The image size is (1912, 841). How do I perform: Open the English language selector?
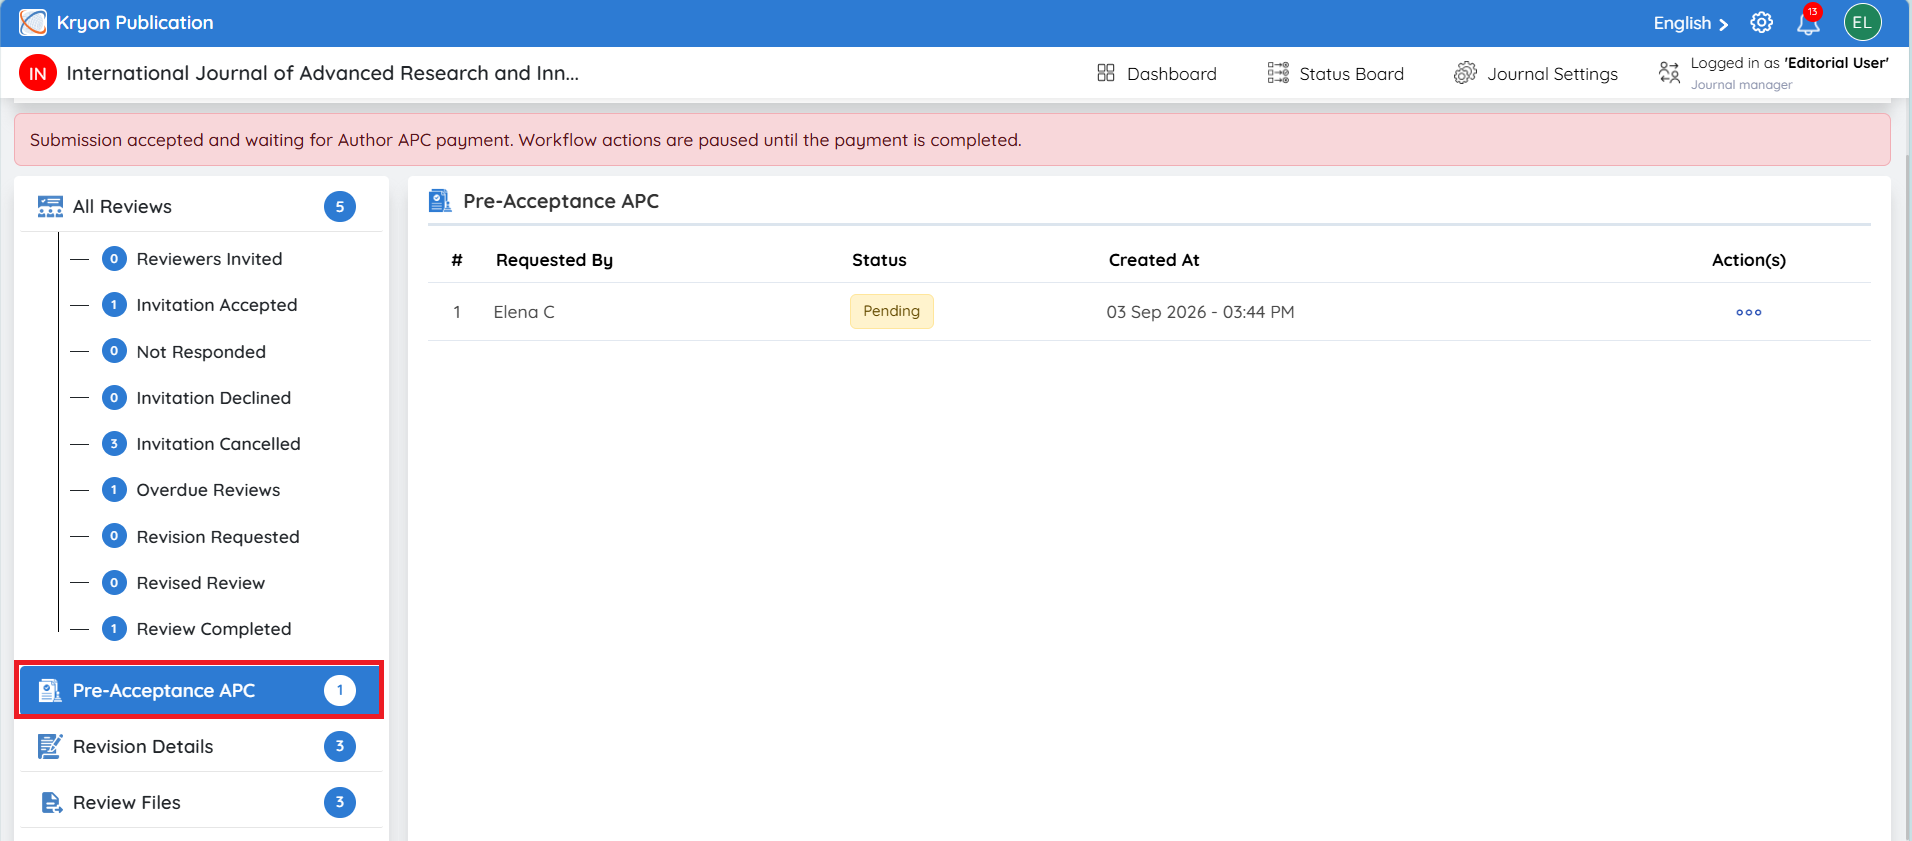coord(1690,23)
